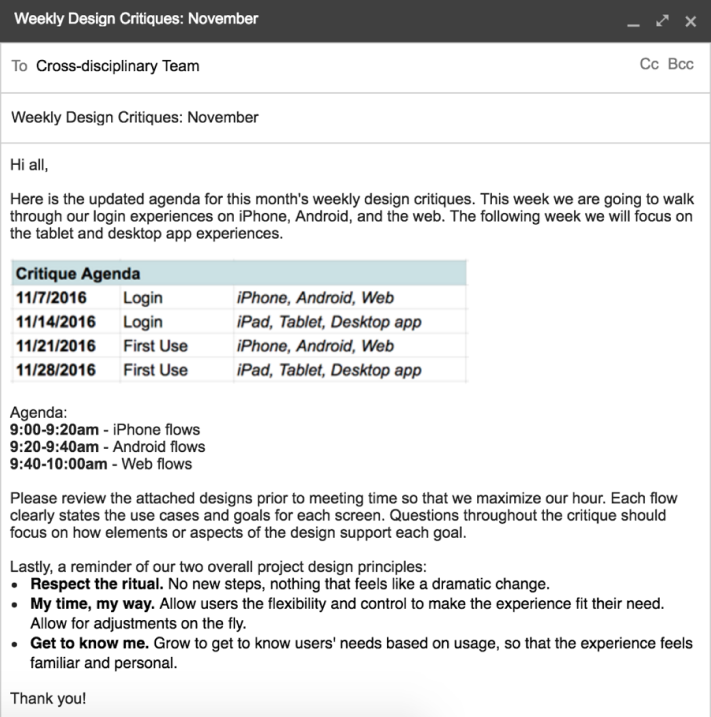Click the Cross-disciplinary Team recipient
711x717 pixels.
point(117,66)
